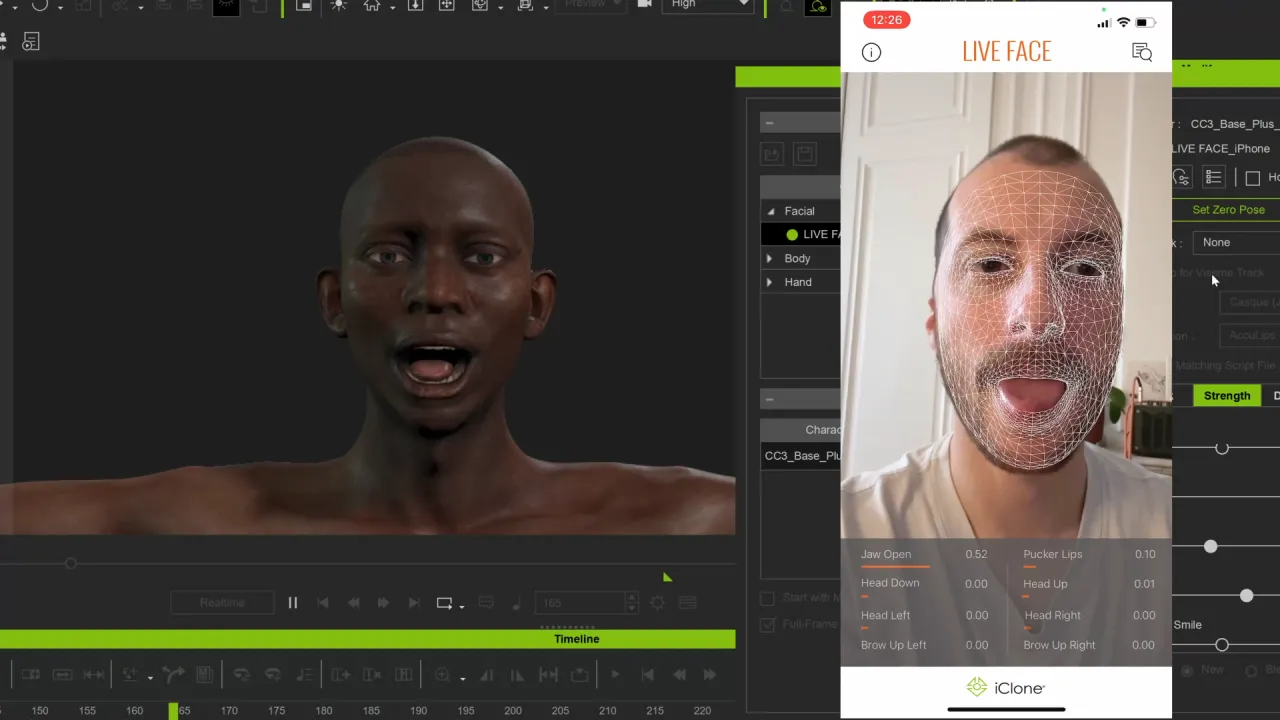Toggle the Start with checkbox
The image size is (1280, 720).
pyautogui.click(x=767, y=598)
